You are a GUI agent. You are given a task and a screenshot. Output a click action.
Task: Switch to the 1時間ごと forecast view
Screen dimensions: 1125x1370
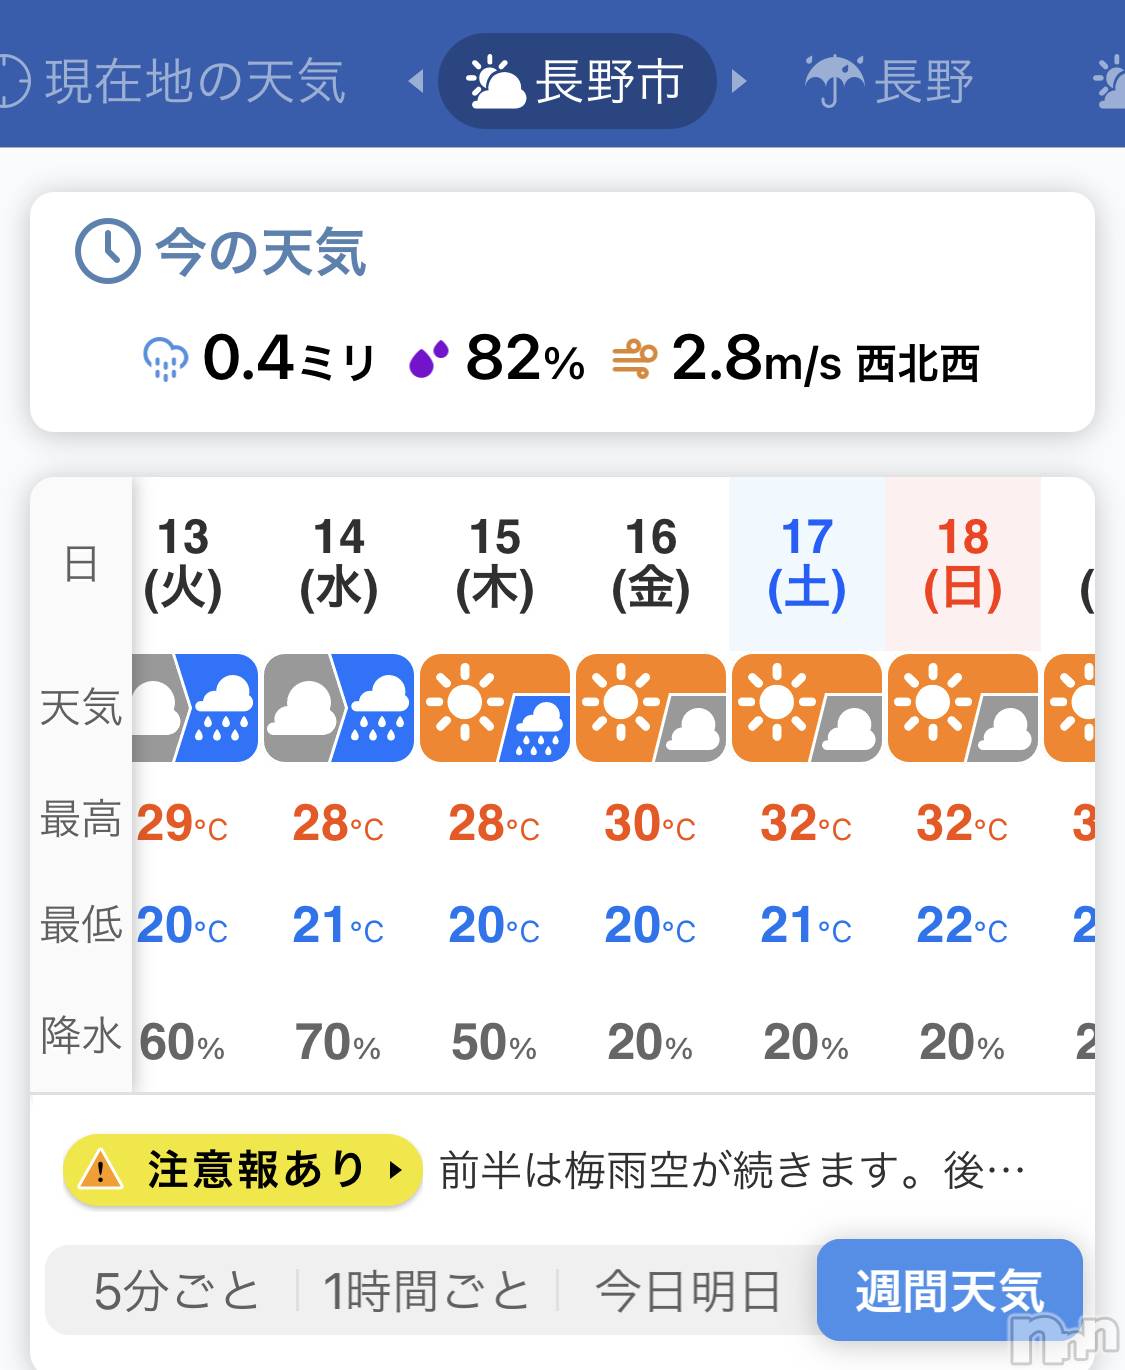coord(426,1291)
